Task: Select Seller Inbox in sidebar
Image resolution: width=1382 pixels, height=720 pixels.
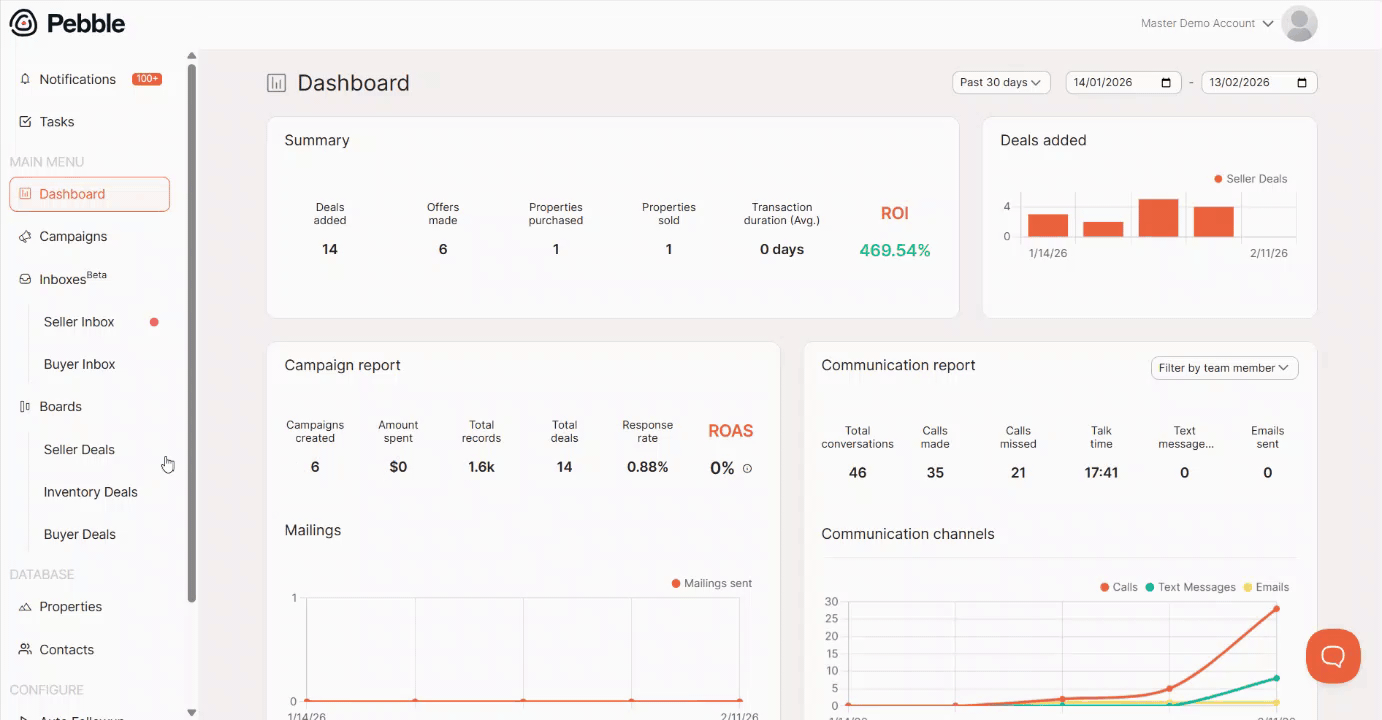Action: (x=79, y=322)
